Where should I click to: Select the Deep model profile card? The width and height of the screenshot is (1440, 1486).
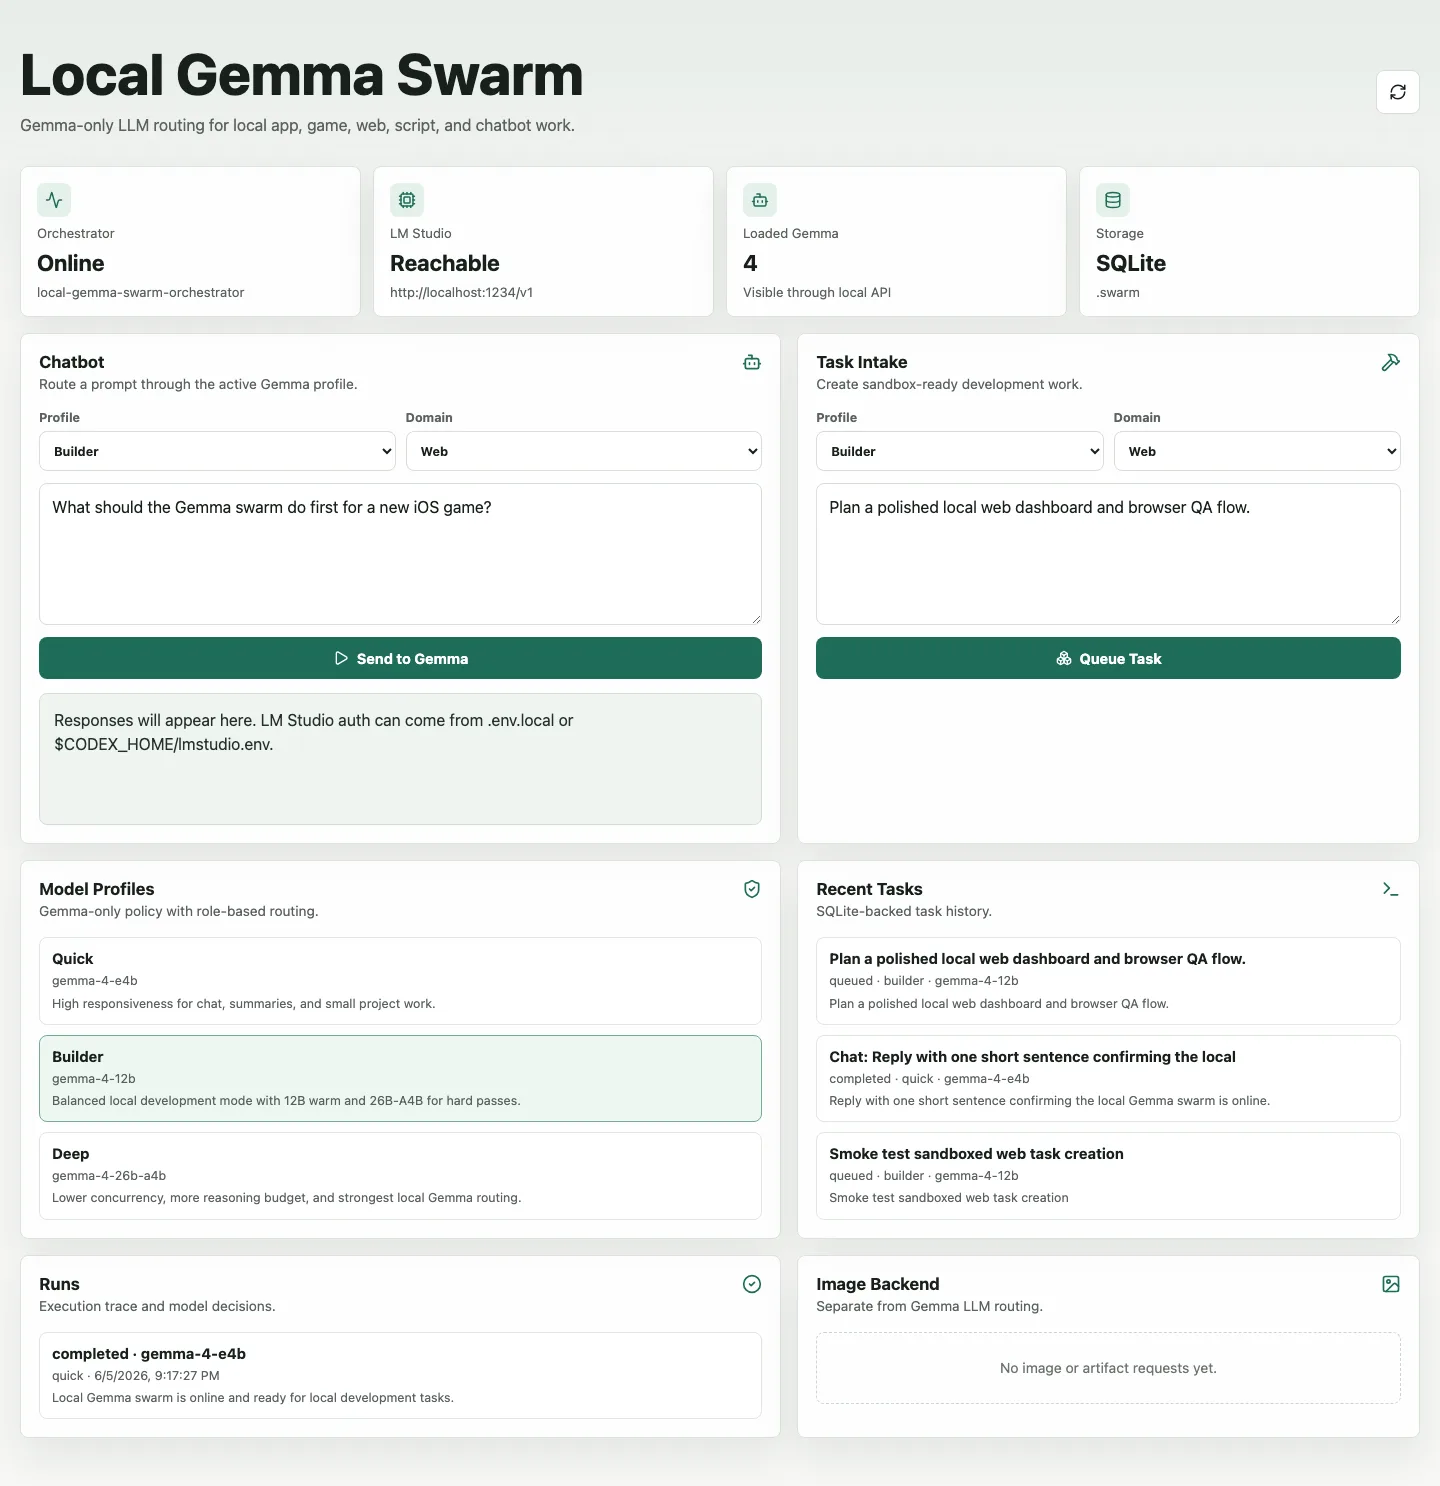pyautogui.click(x=400, y=1176)
